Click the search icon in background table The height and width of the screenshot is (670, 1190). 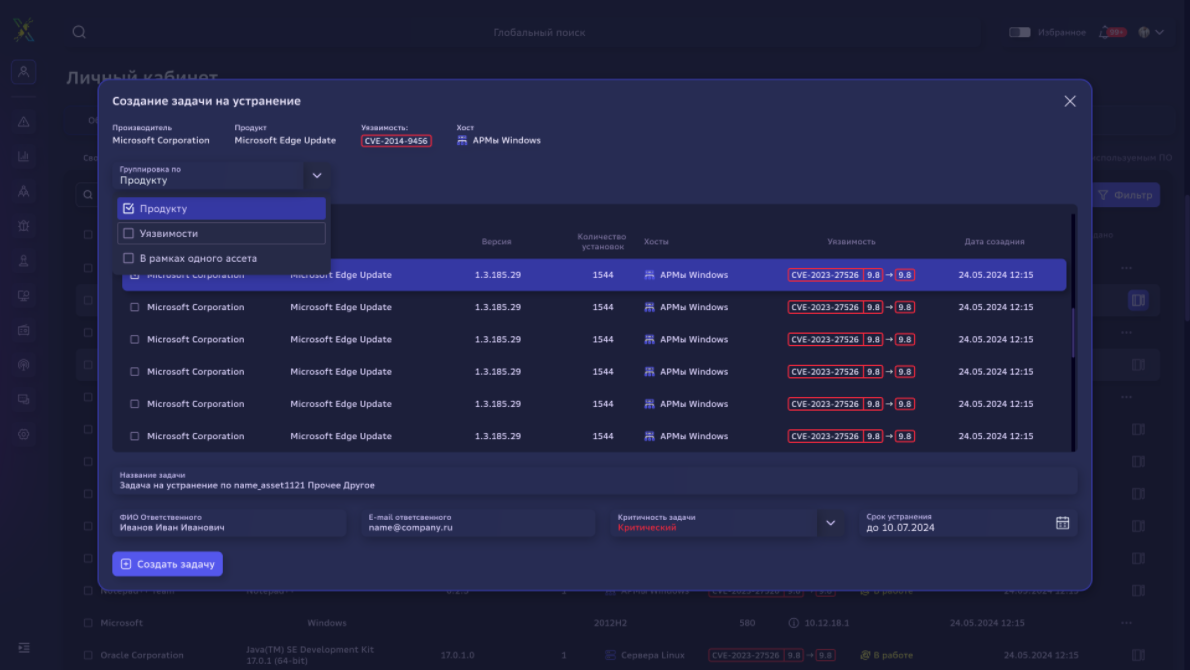point(87,195)
